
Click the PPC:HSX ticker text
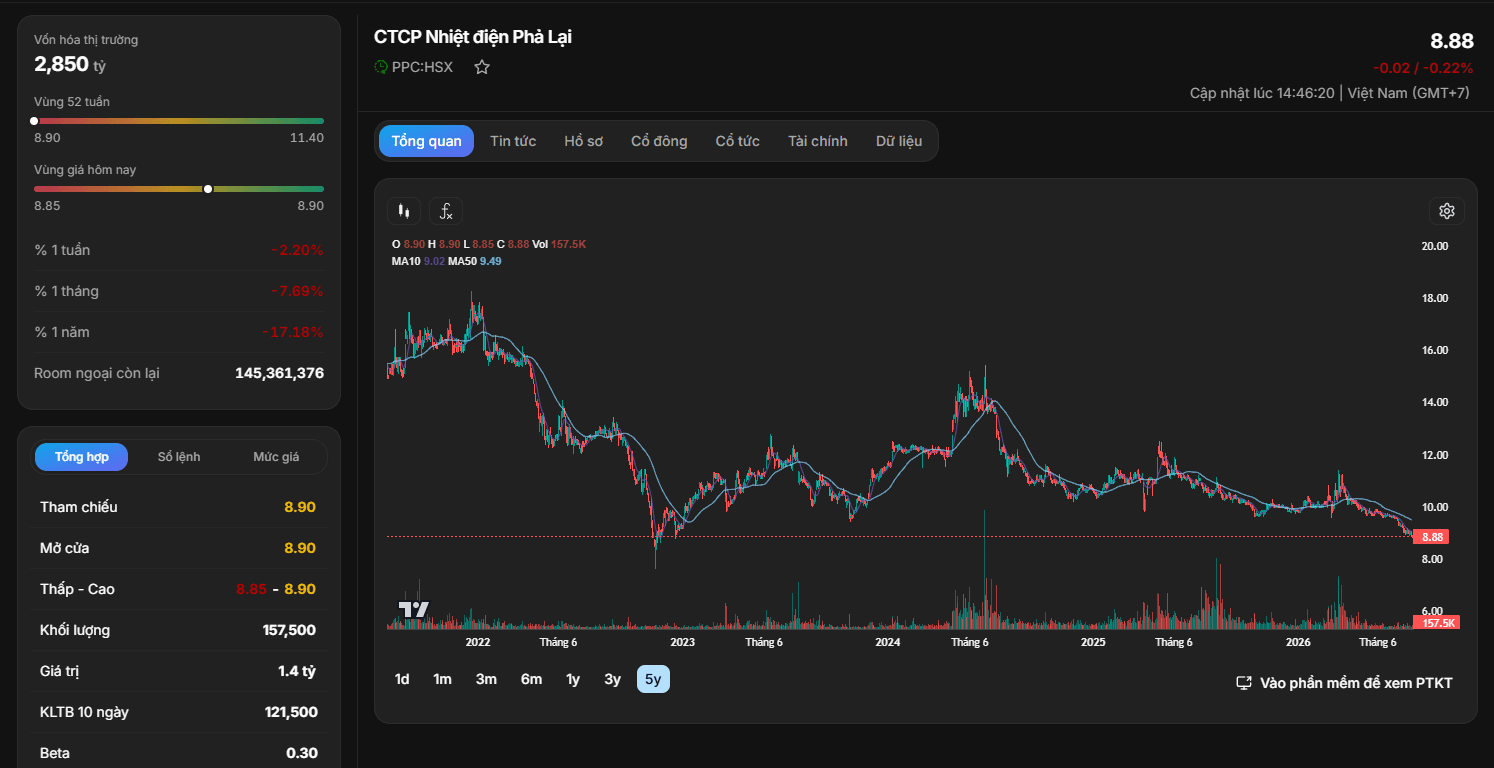[422, 67]
